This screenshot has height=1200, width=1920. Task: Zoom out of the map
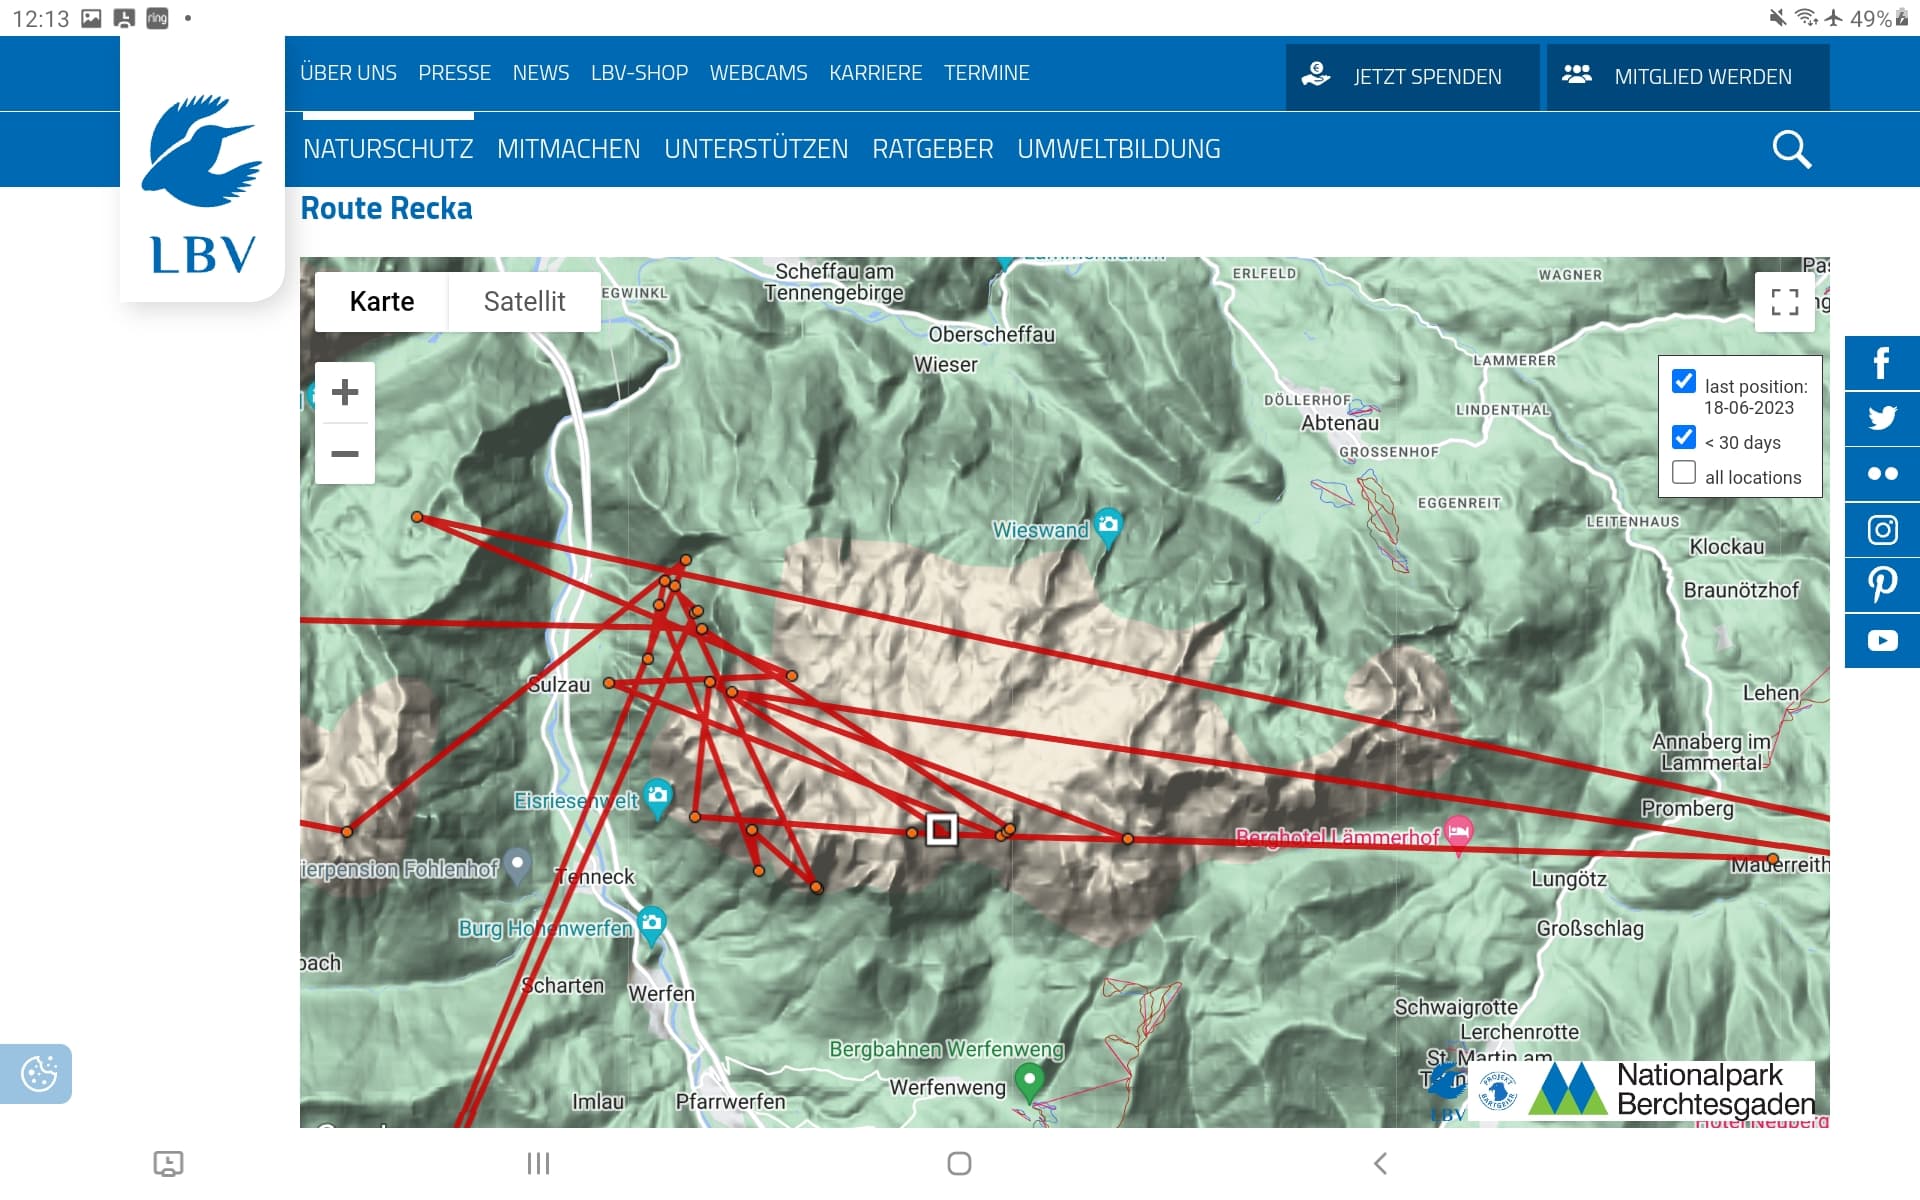tap(345, 454)
